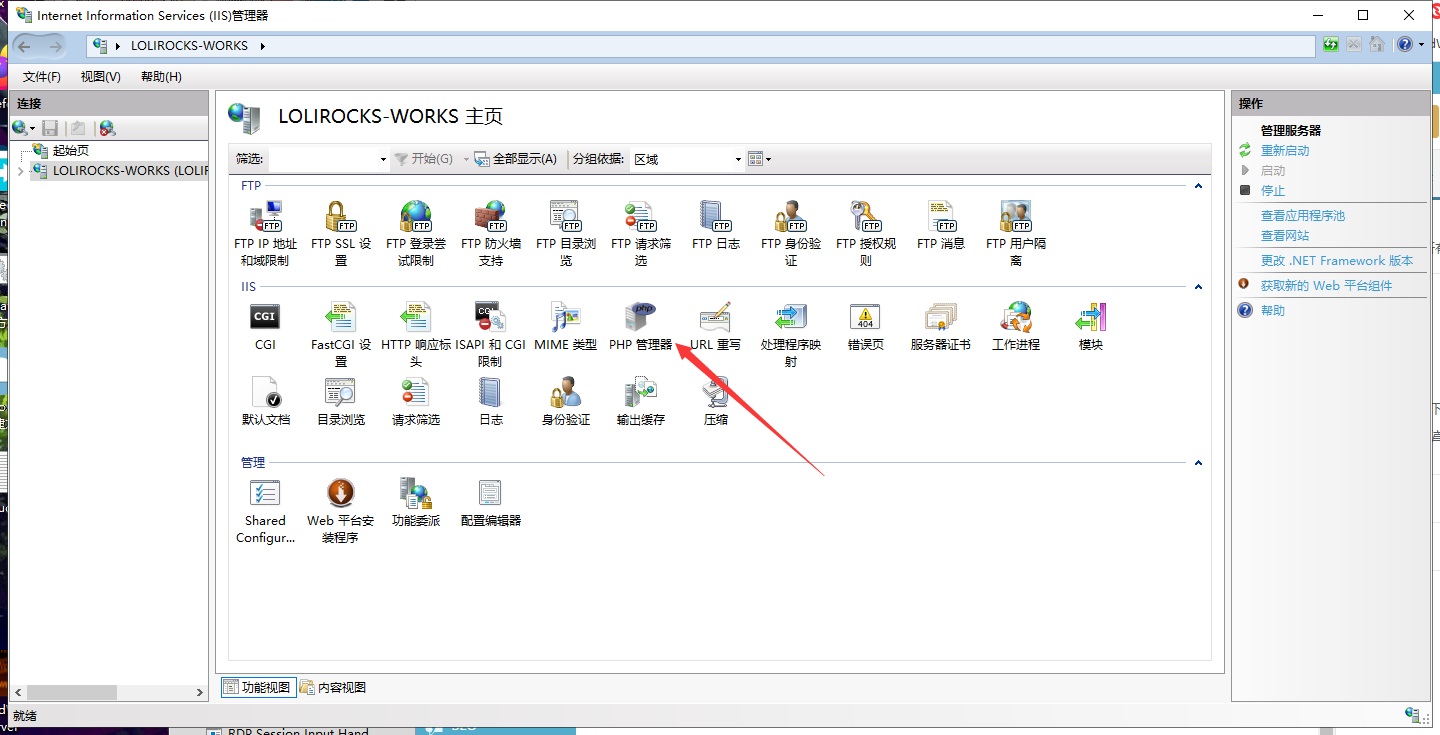Open the 默认文档 icon
The height and width of the screenshot is (735, 1440).
click(266, 401)
